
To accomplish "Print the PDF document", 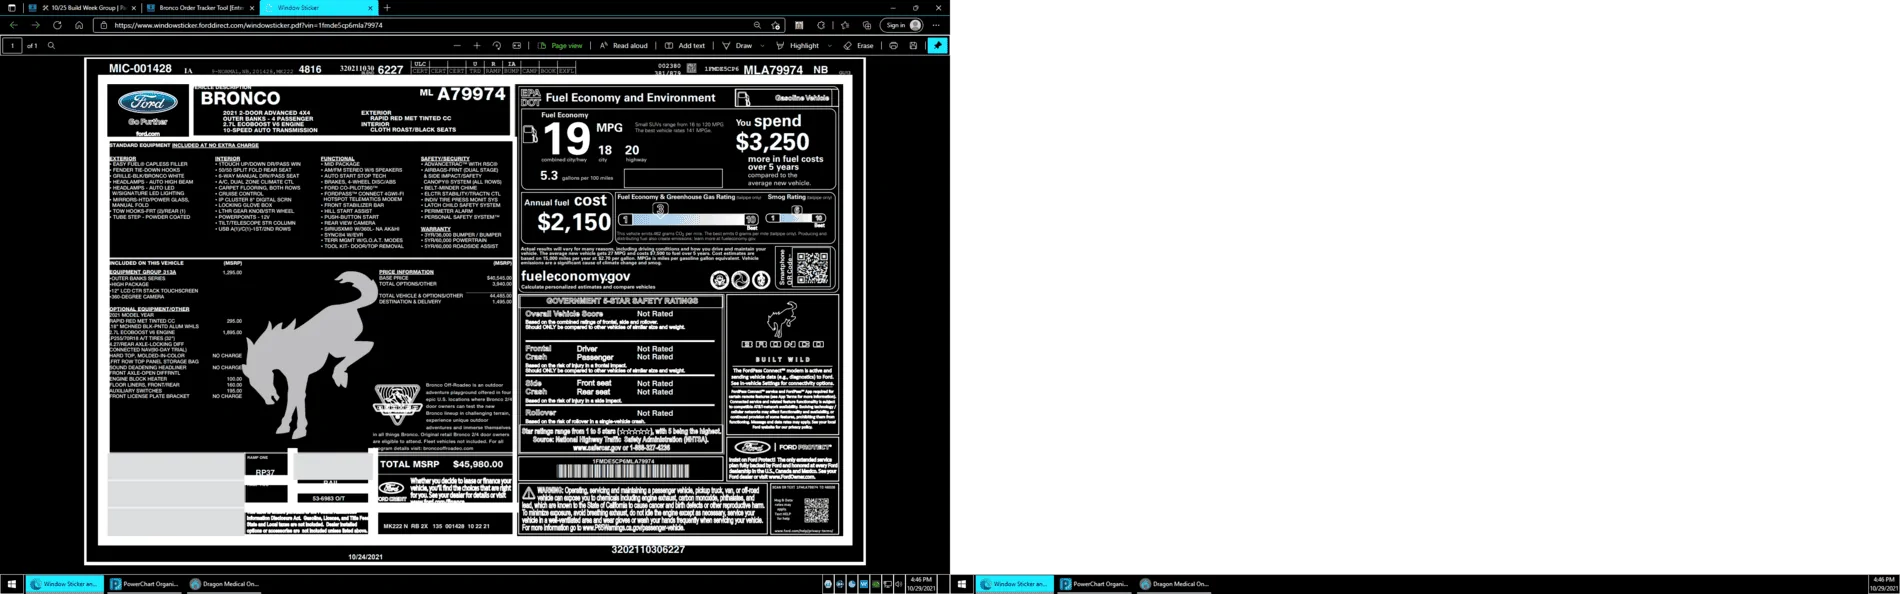I will pyautogui.click(x=893, y=45).
